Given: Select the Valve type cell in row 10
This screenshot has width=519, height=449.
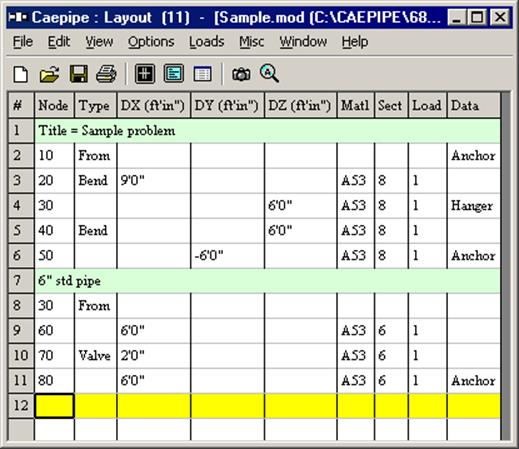Looking at the screenshot, I should 96,356.
